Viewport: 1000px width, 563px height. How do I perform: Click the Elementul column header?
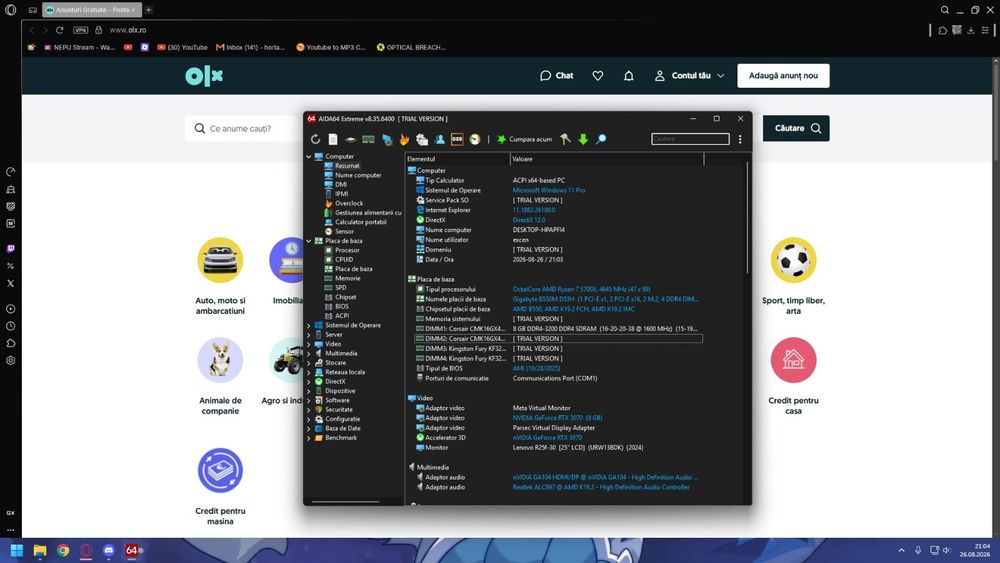tap(457, 159)
